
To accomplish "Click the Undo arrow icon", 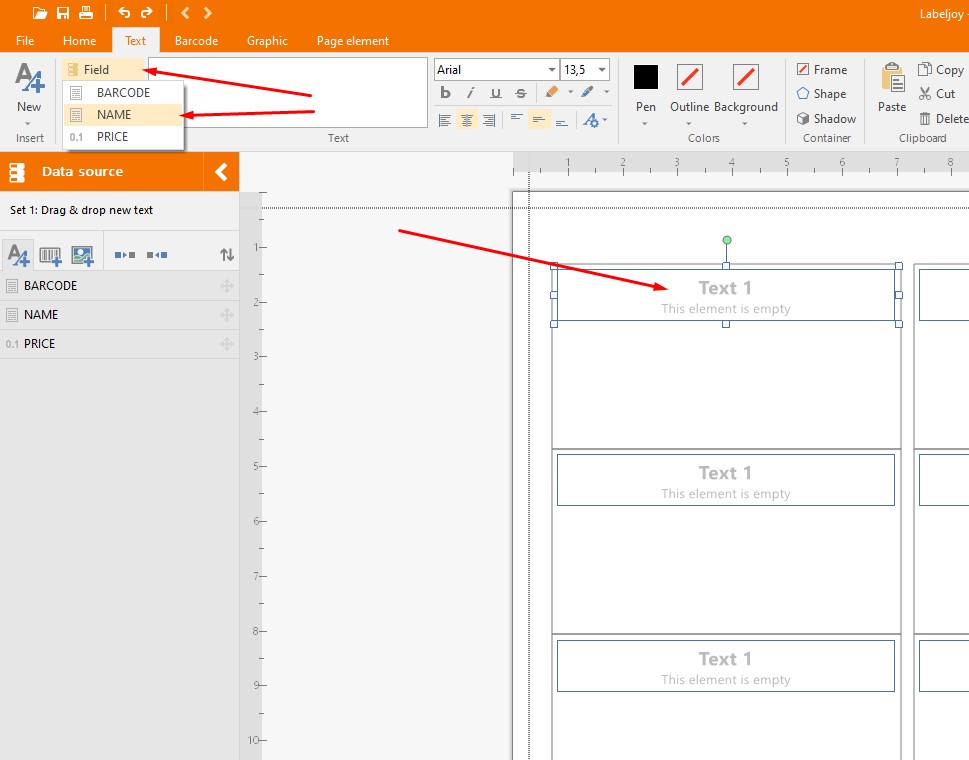I will [124, 13].
